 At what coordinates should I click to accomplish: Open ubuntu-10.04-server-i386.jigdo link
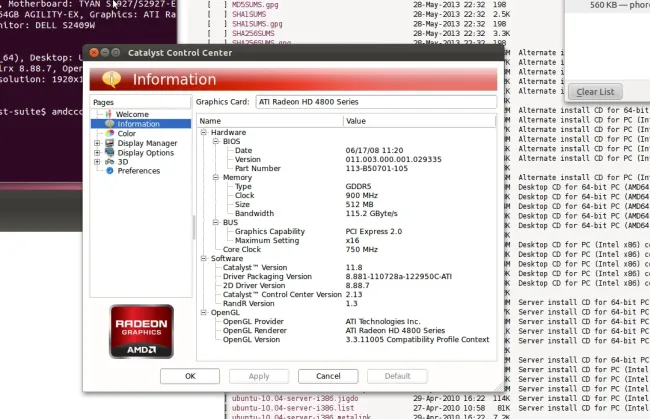[x=295, y=398]
